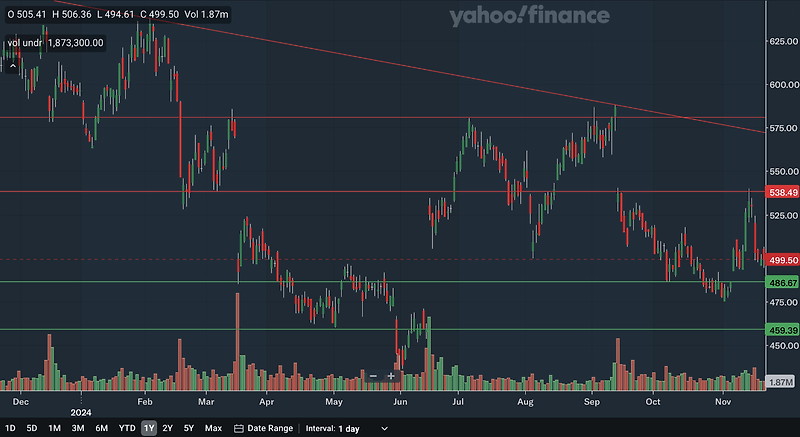Image resolution: width=800 pixels, height=437 pixels.
Task: Open the Date Range calendar picker
Action: pyautogui.click(x=263, y=428)
